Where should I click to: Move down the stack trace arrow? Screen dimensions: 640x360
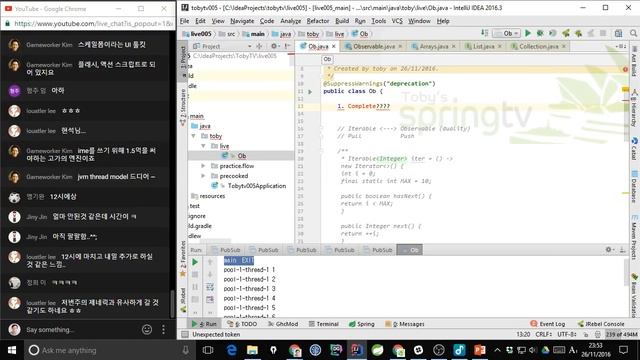coord(210,275)
